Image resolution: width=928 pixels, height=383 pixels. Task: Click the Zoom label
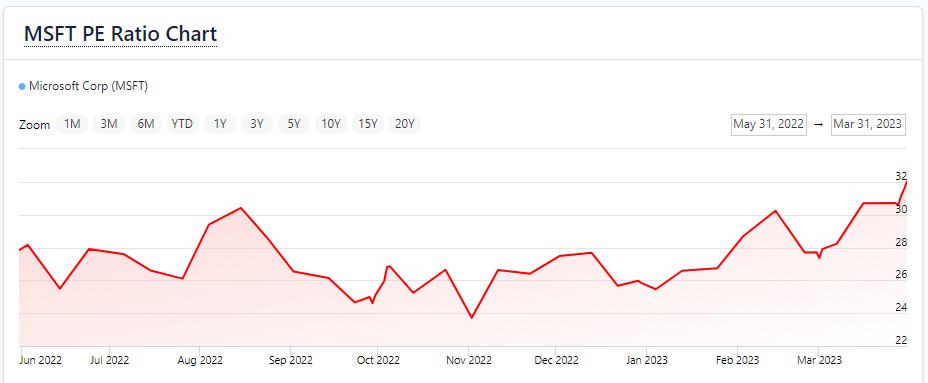point(34,125)
